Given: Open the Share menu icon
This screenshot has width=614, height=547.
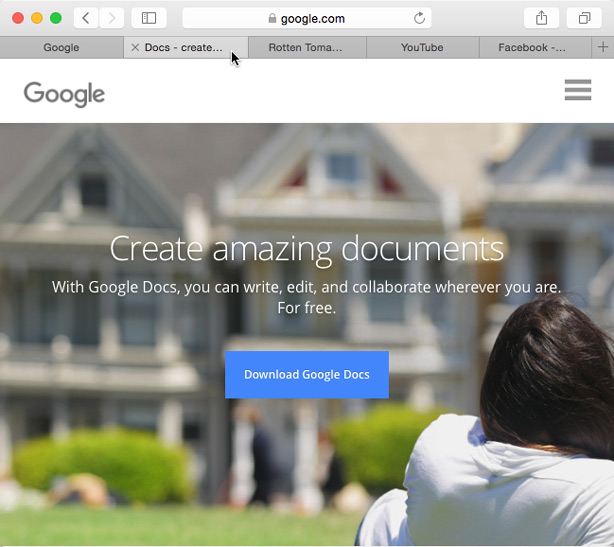Looking at the screenshot, I should (x=541, y=18).
